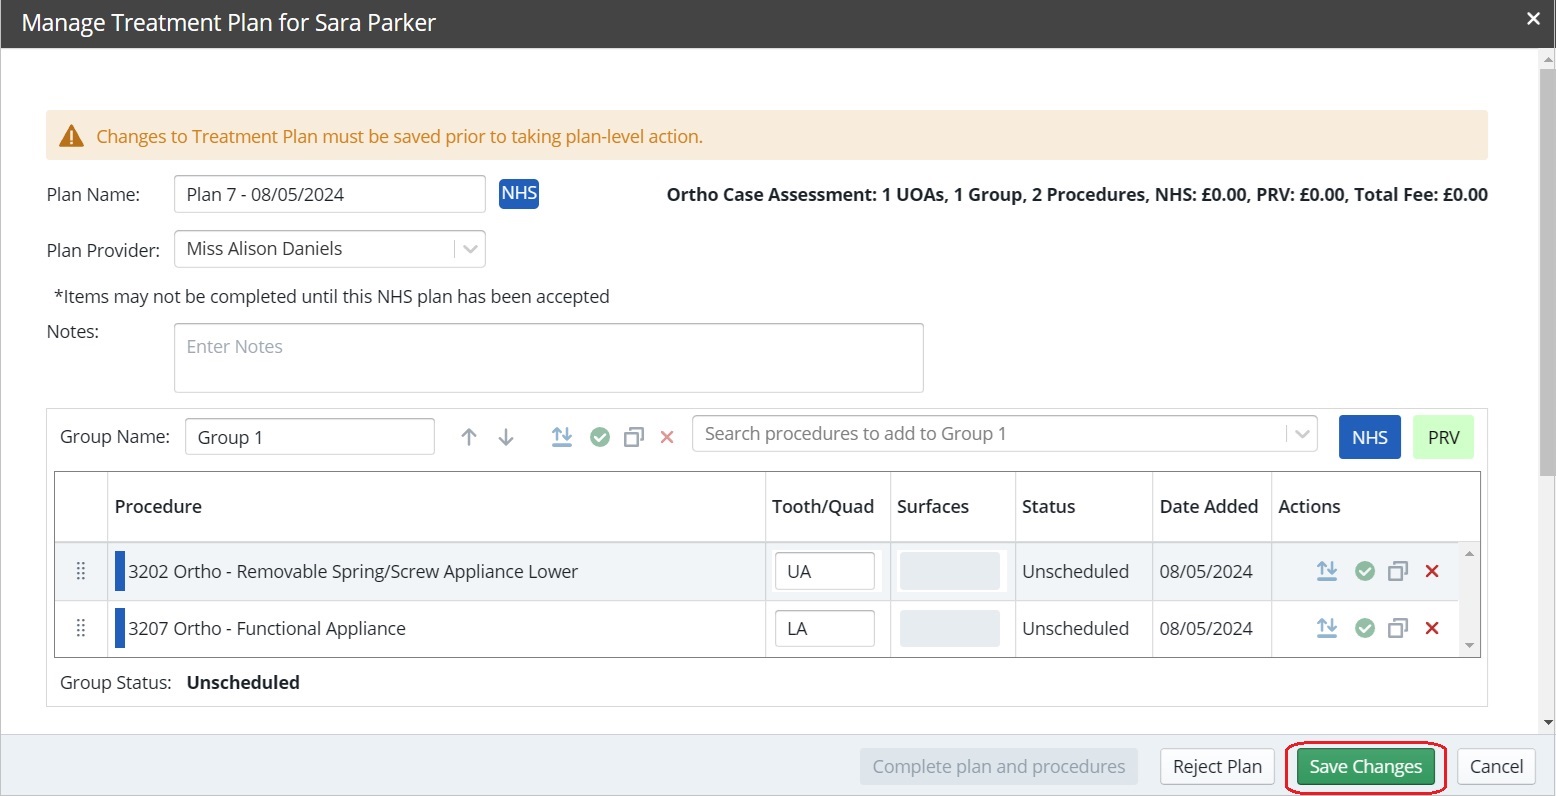Duplicate the 3207 Ortho Functional Appliance row
1556x796 pixels.
click(1398, 628)
